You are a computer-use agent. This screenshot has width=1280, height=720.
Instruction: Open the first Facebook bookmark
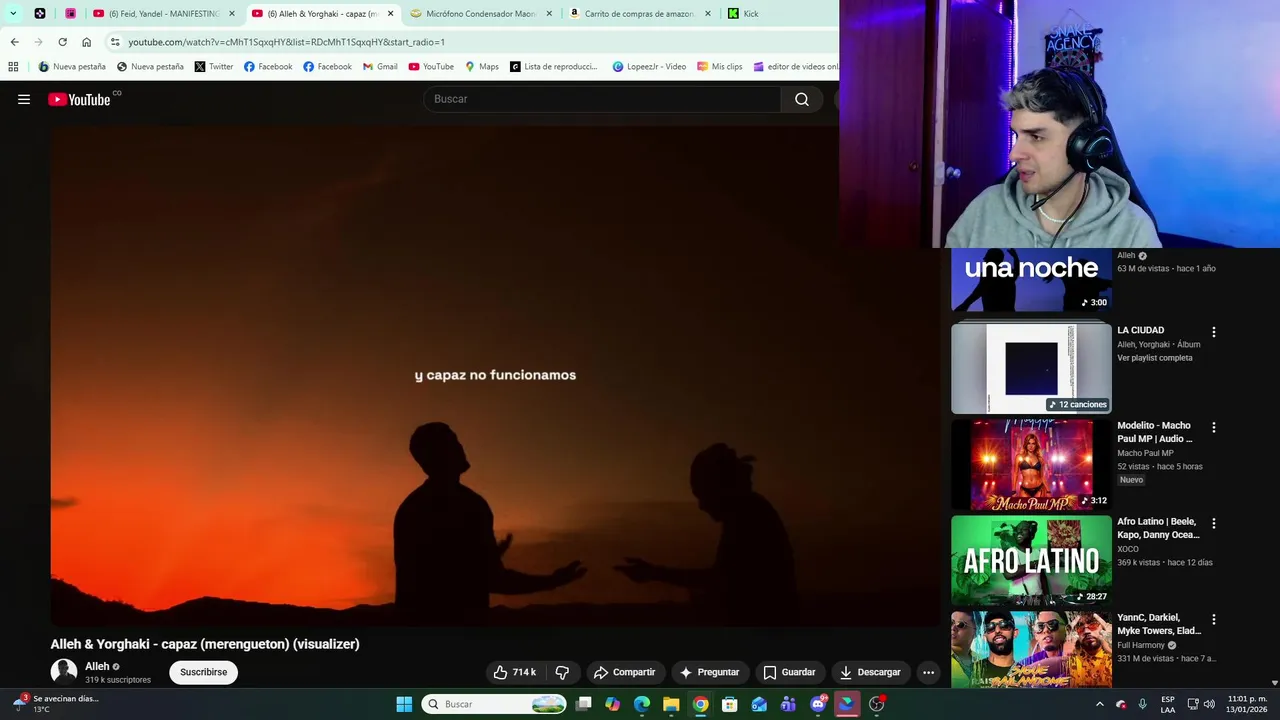268,67
